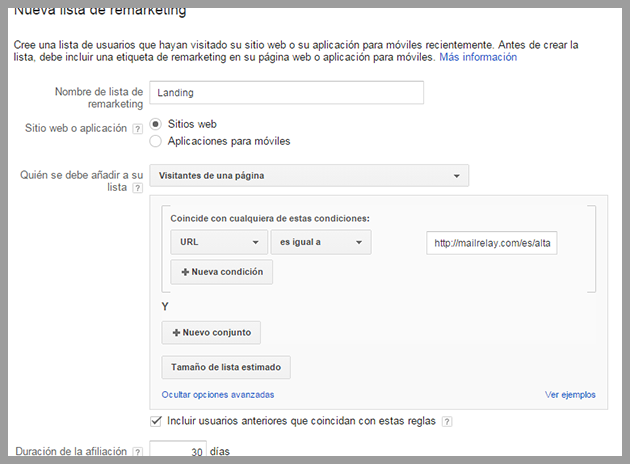Image resolution: width=630 pixels, height=464 pixels.
Task: Open help icon after 'coincidan con estas reglas'
Action: click(447, 421)
